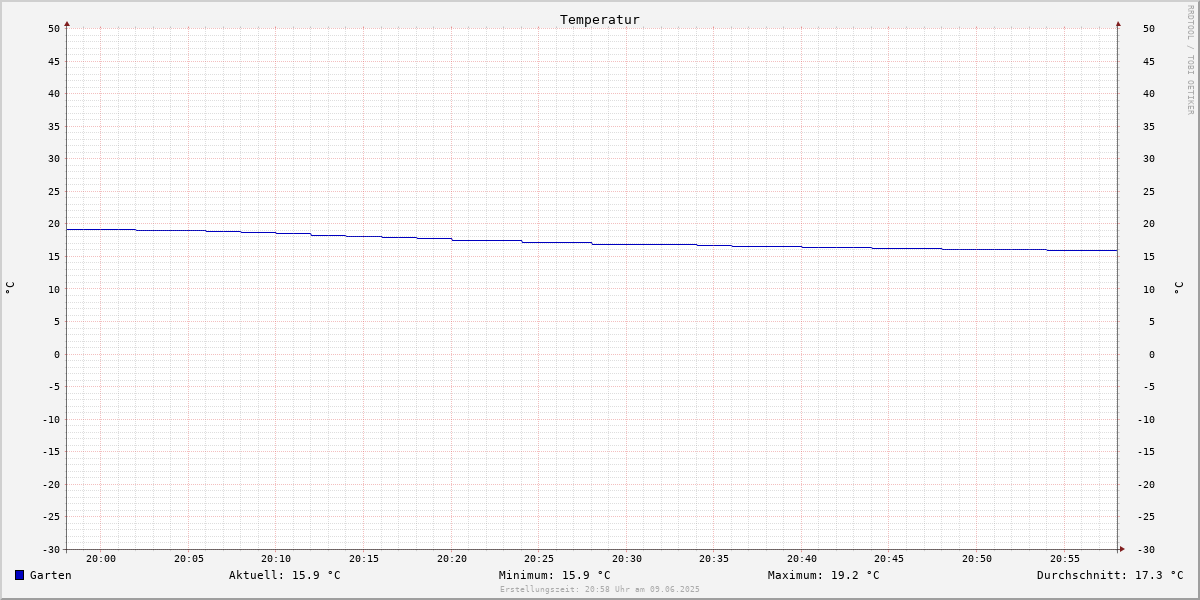Viewport: 1200px width, 600px height.
Task: Click the right axis 25 label
Action: (1149, 192)
